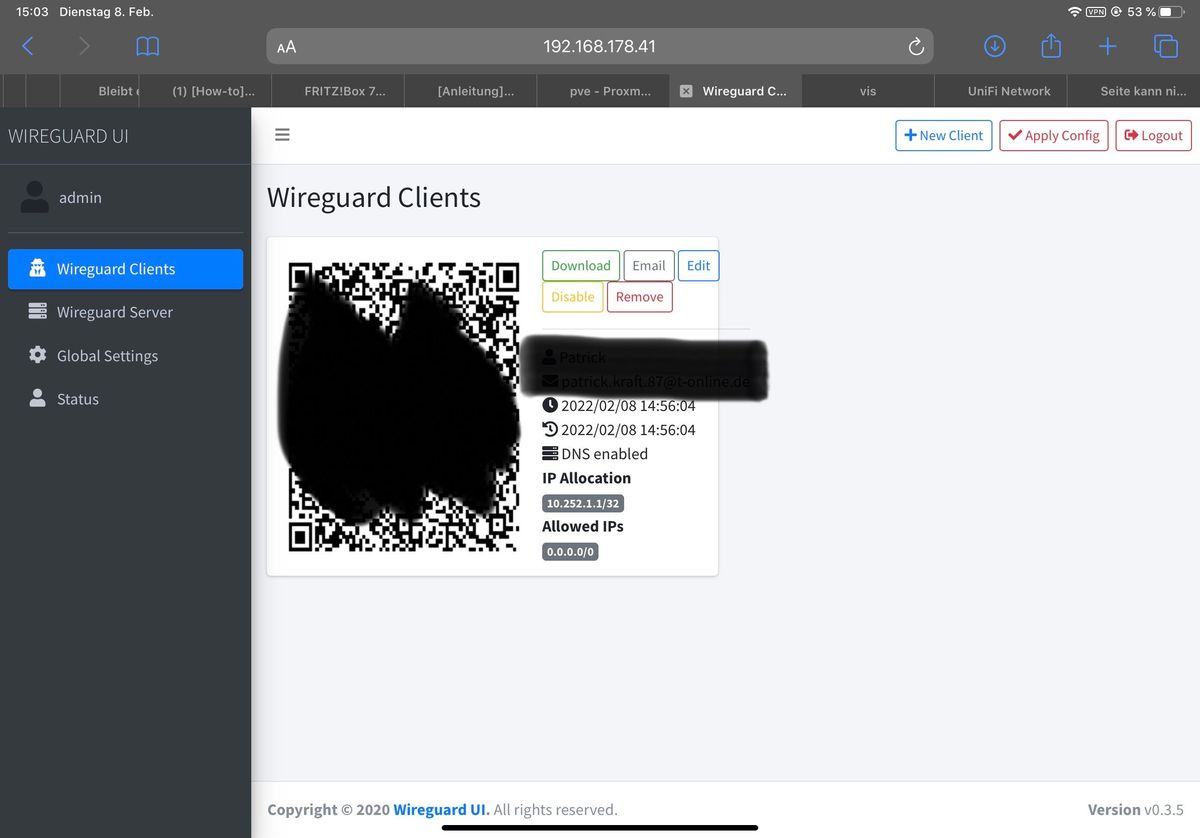Open the share sheet
The width and height of the screenshot is (1200, 838).
point(1051,45)
